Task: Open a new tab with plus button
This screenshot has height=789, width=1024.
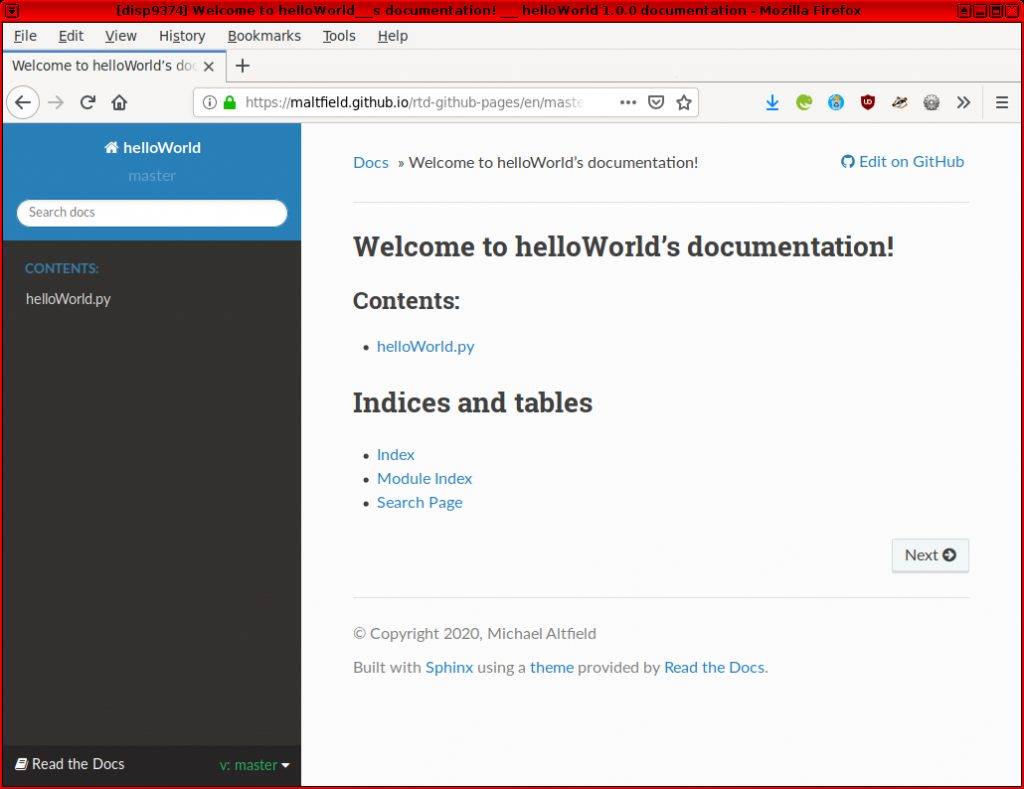Action: pyautogui.click(x=242, y=66)
